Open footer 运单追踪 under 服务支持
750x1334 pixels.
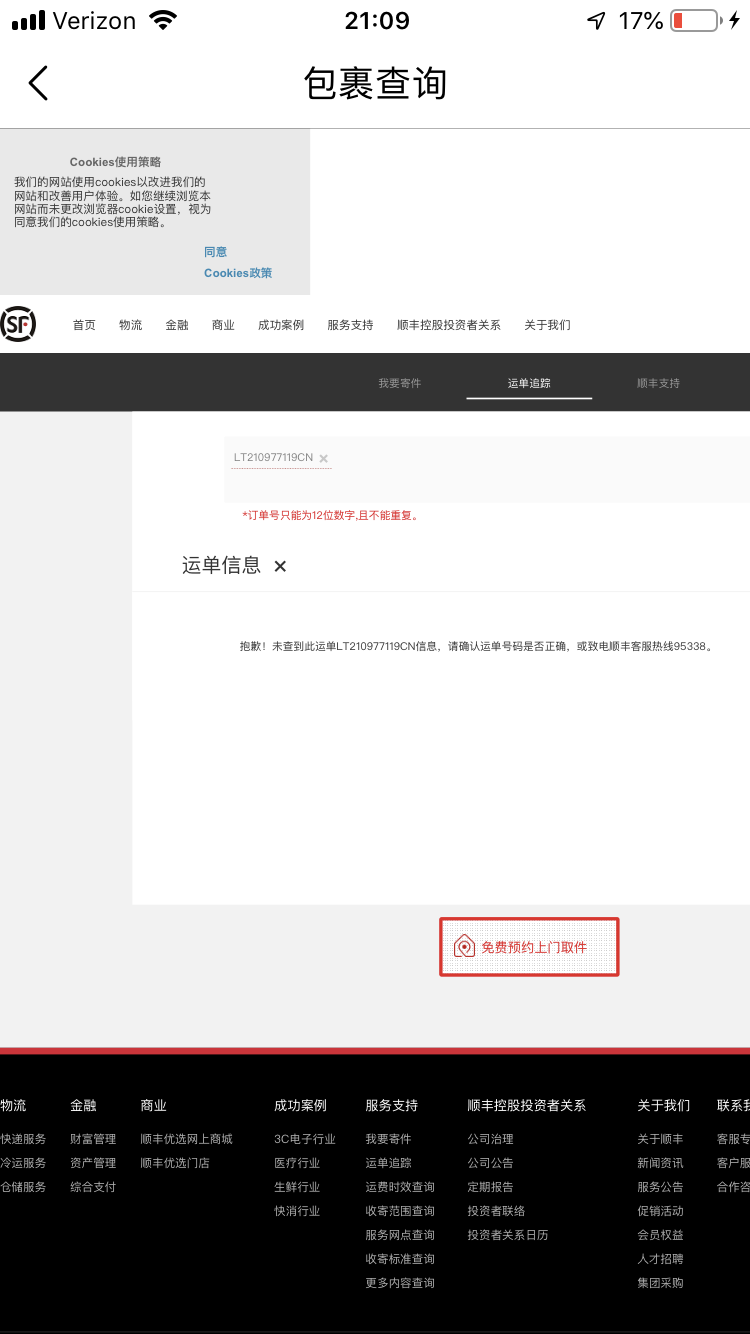click(388, 1163)
